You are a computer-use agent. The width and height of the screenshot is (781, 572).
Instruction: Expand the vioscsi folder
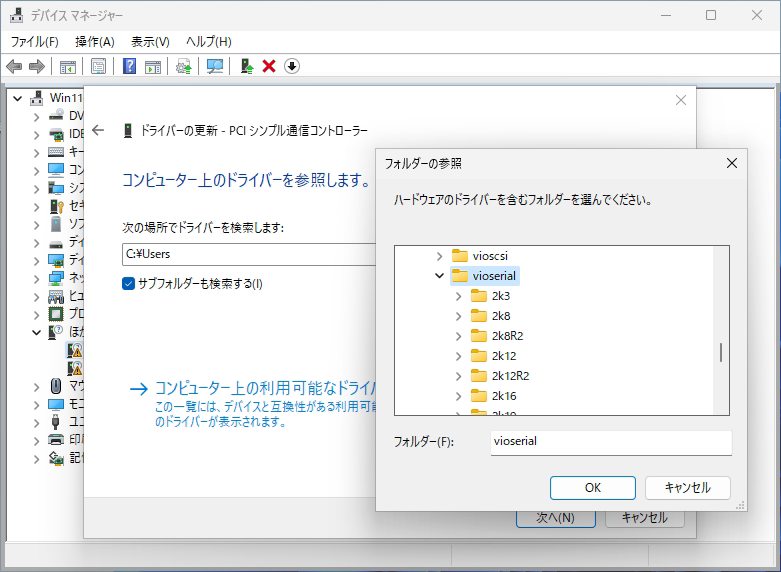[439, 256]
